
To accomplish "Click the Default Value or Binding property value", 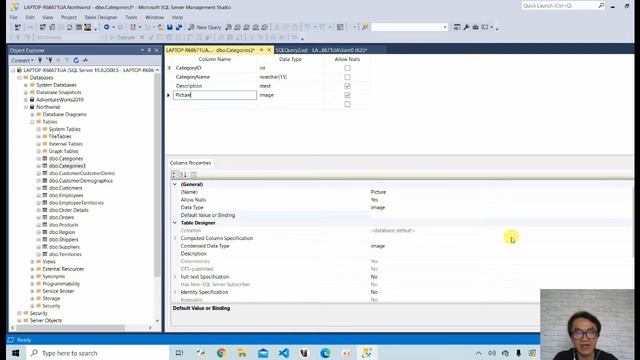I will coord(500,215).
